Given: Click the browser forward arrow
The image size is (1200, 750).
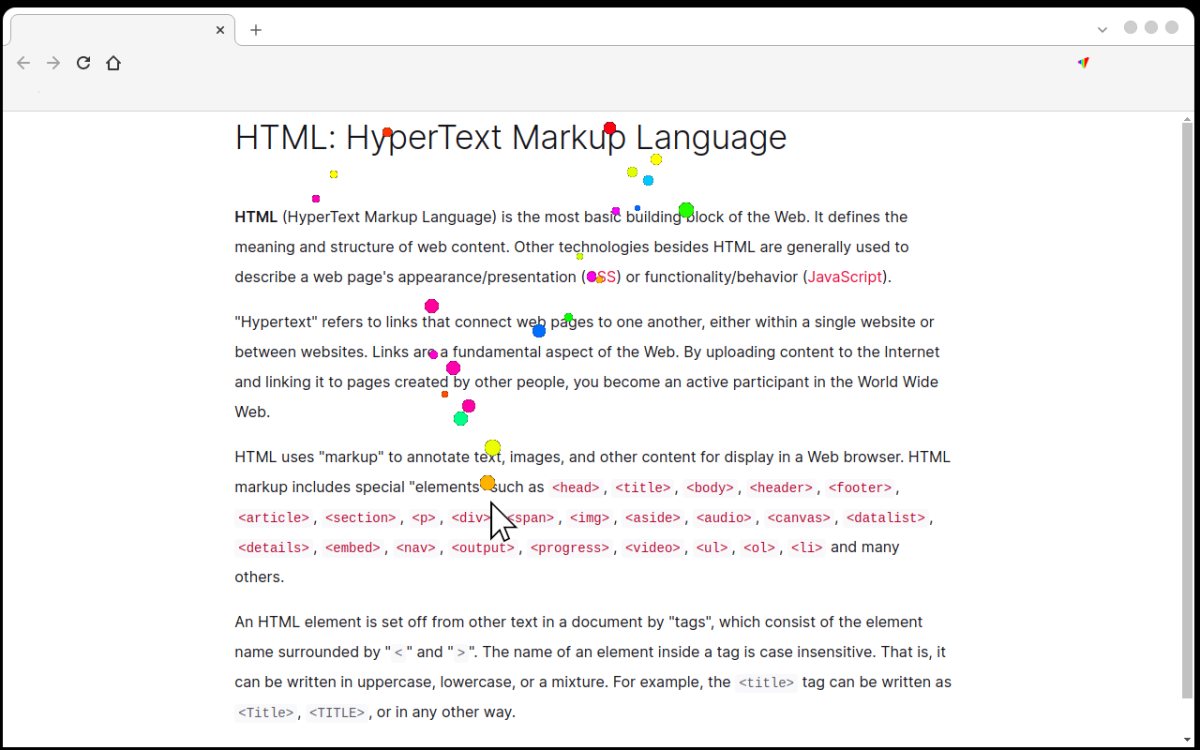Looking at the screenshot, I should [54, 63].
